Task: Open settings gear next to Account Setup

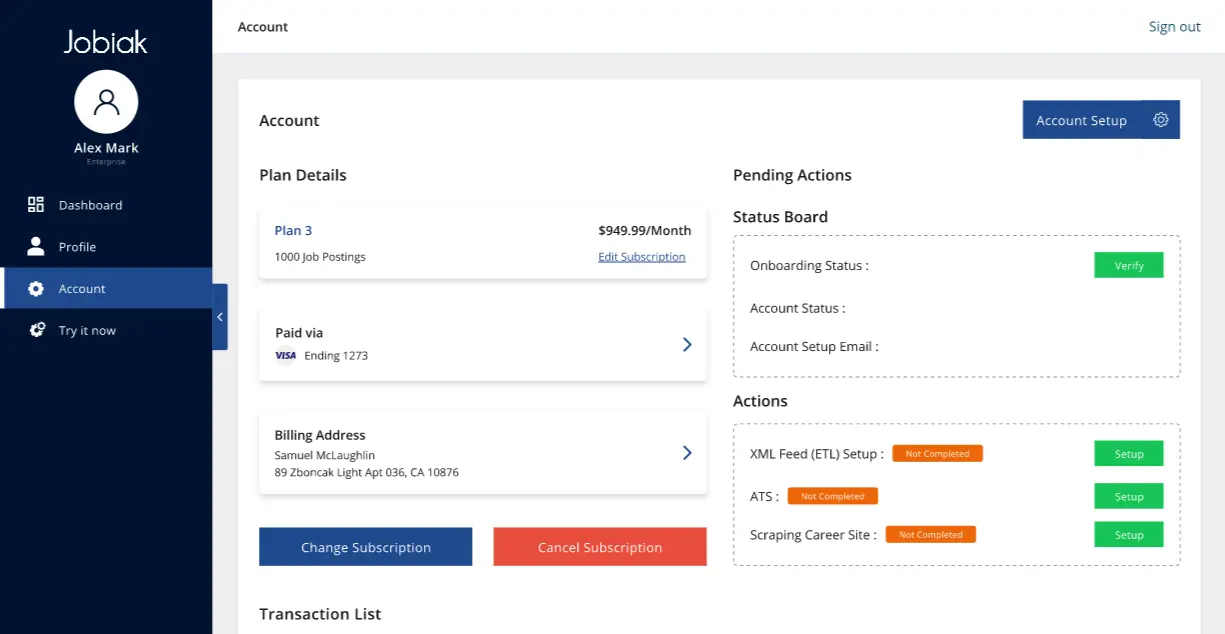Action: coord(1161,120)
